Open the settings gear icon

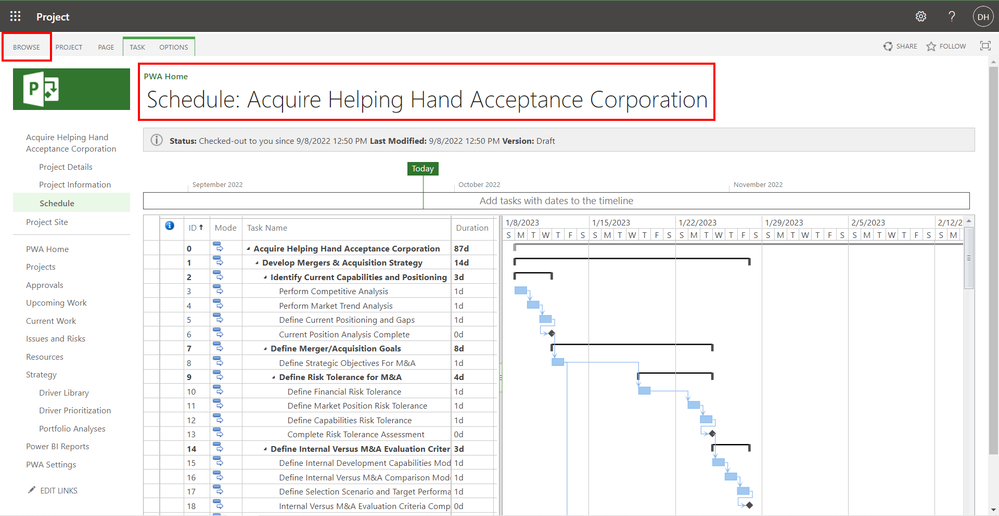coord(921,17)
